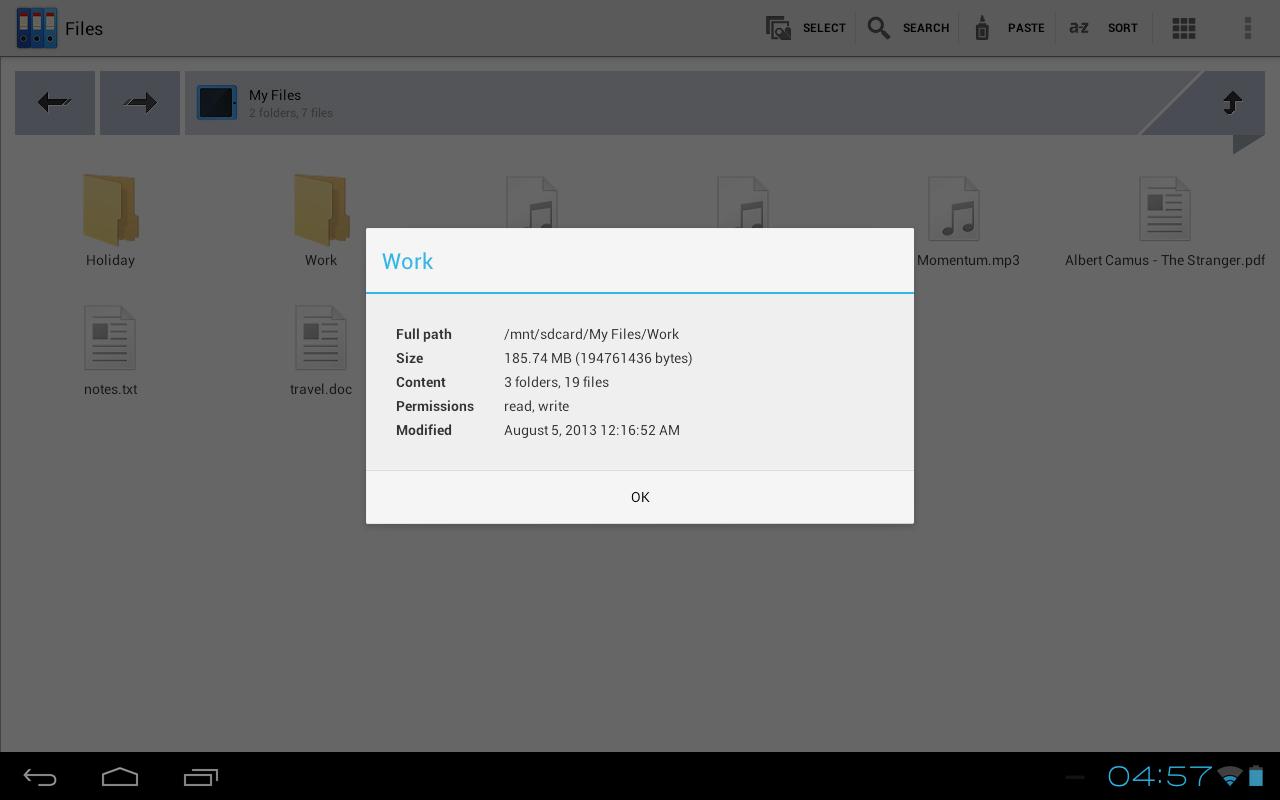Select the full path /mnt/sdcard/My Files/Work

click(x=591, y=334)
